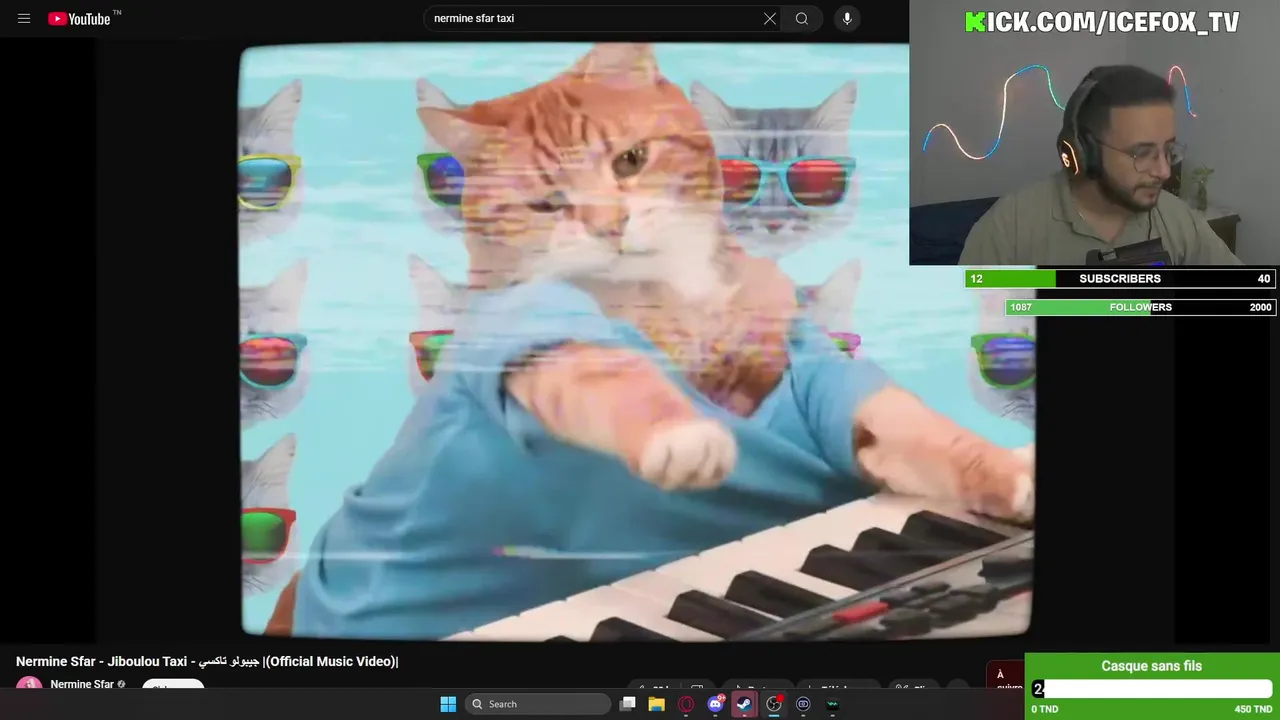
Task: Start voice search with the microphone icon
Action: coord(847,18)
